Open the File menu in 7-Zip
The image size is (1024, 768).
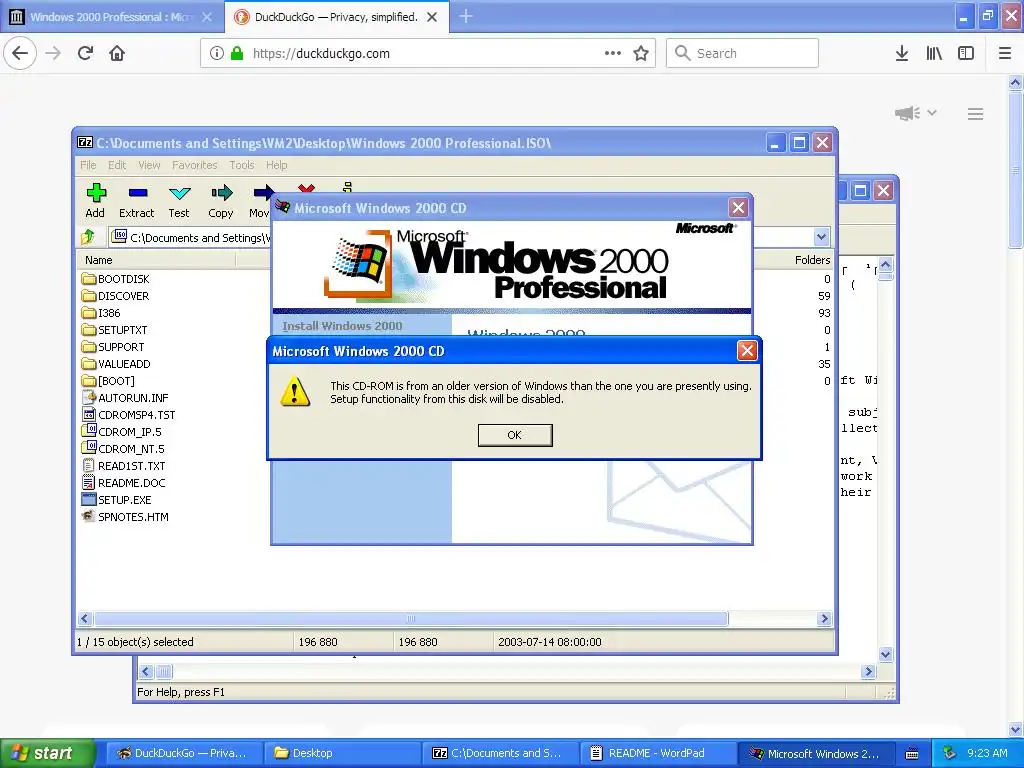pos(88,165)
